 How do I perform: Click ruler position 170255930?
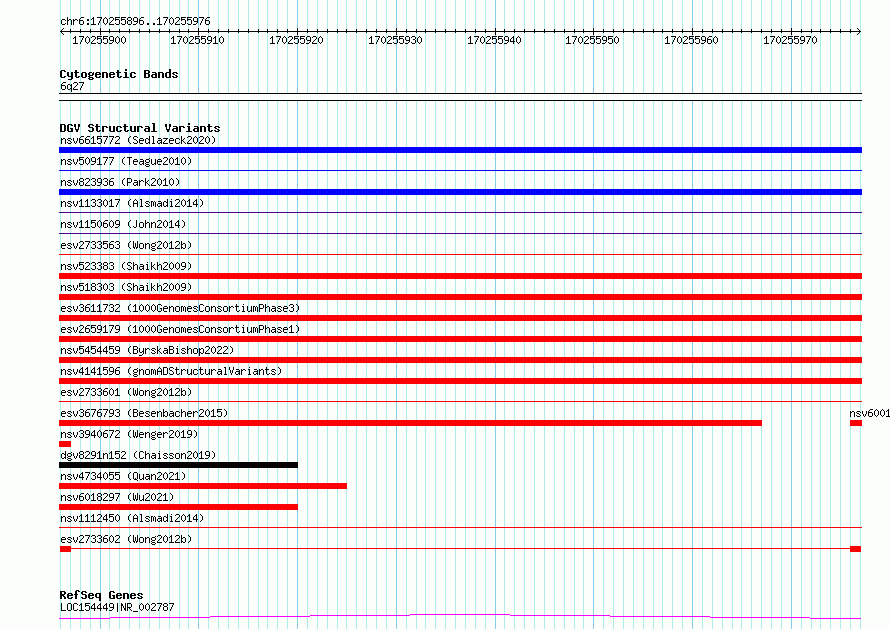(395, 40)
